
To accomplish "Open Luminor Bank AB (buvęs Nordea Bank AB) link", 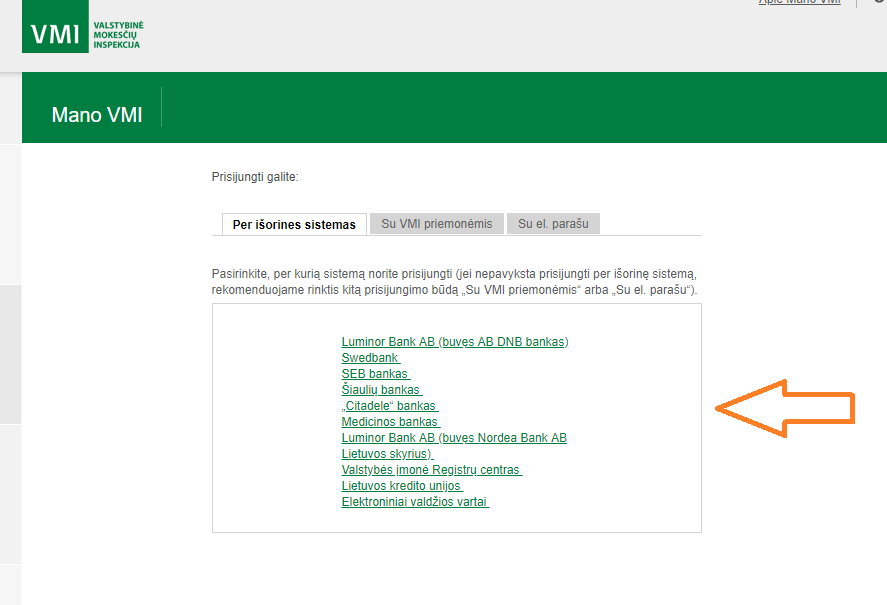I will [x=454, y=437].
